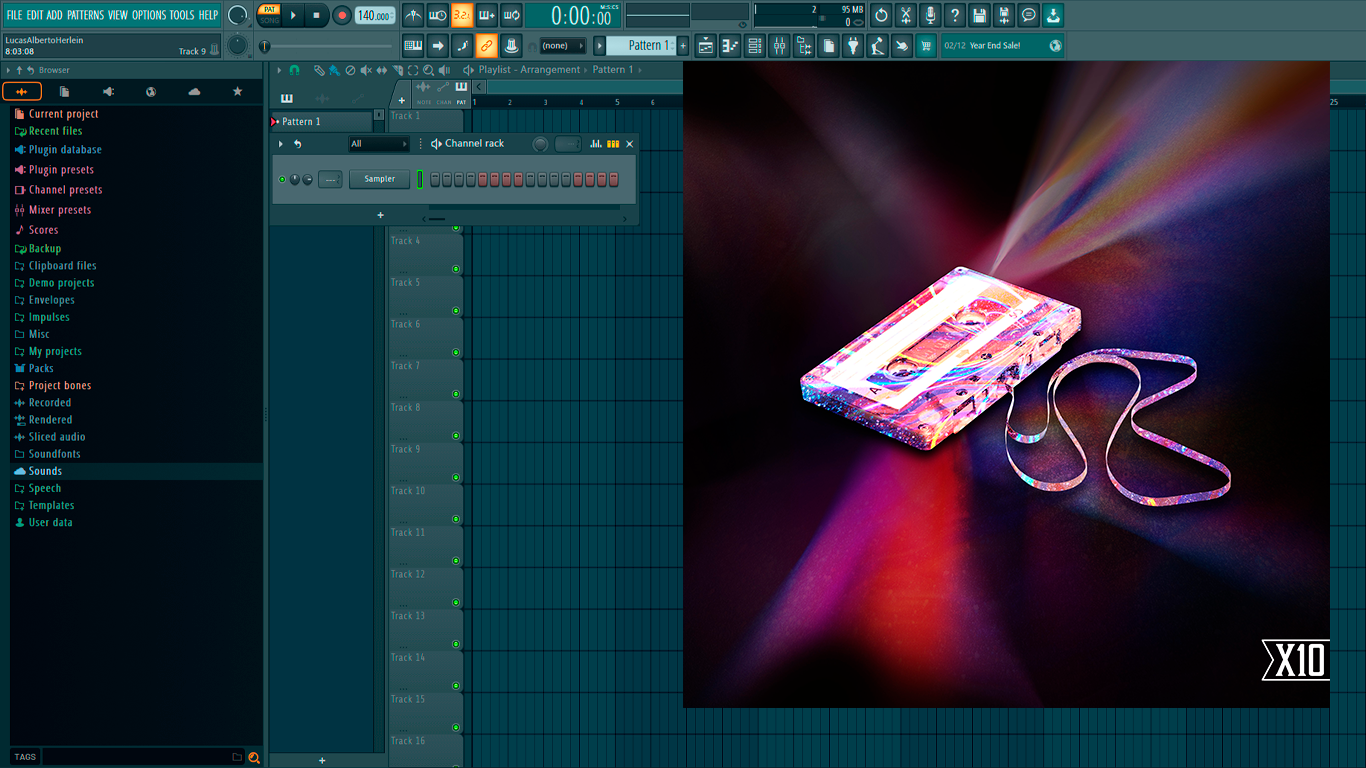Click the browser TAGS search field

point(143,757)
